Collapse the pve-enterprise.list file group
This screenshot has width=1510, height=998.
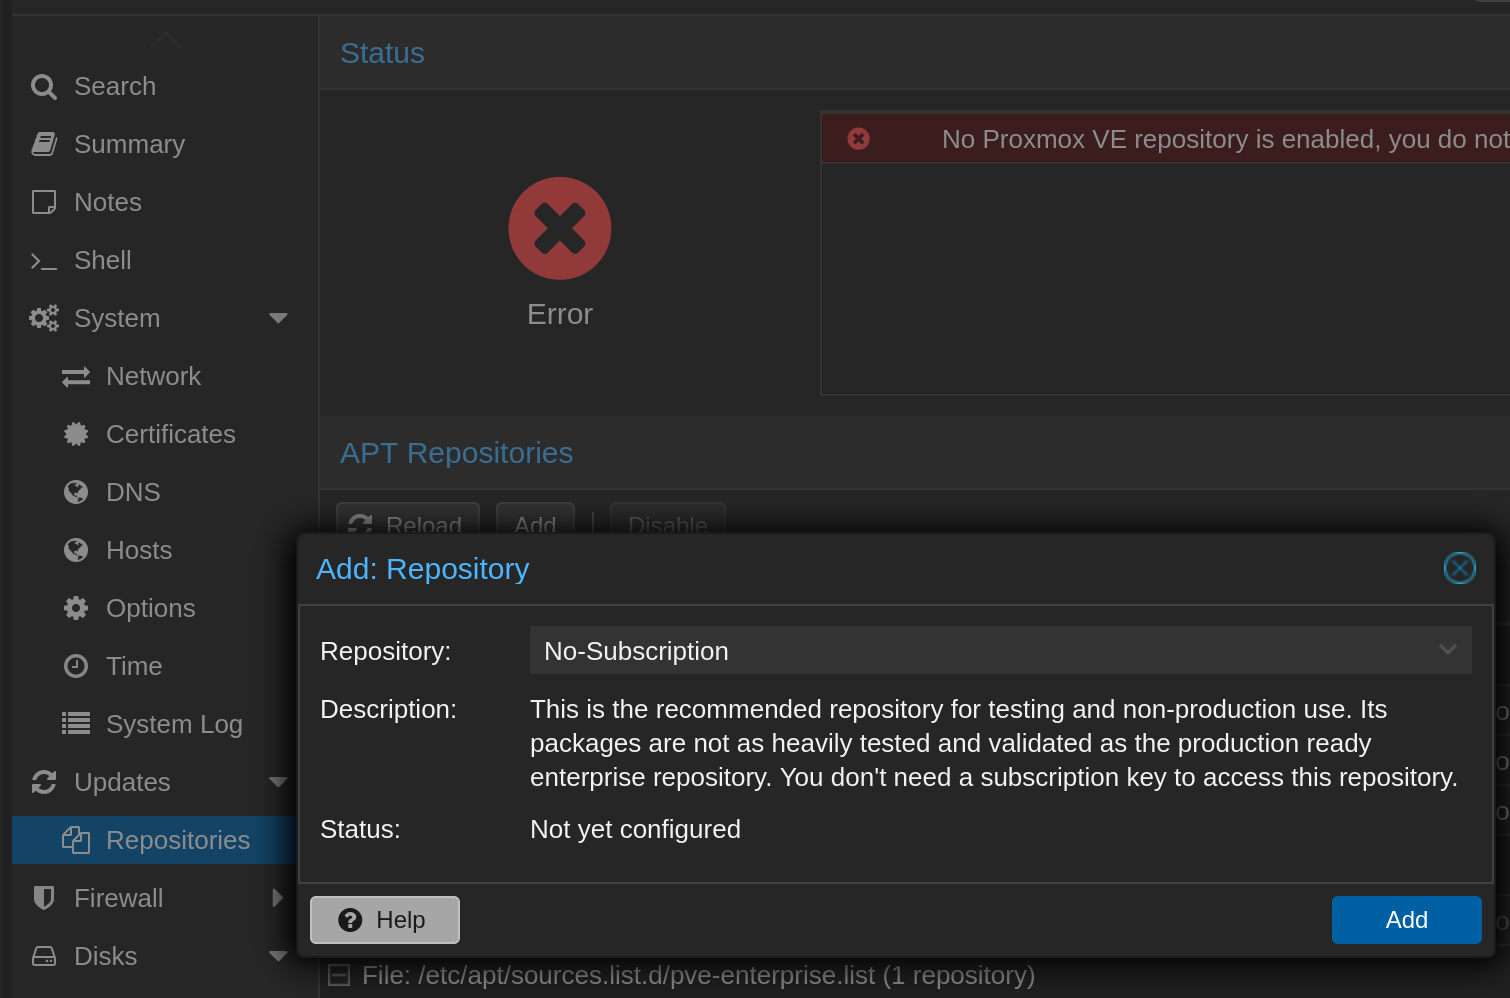click(x=339, y=975)
